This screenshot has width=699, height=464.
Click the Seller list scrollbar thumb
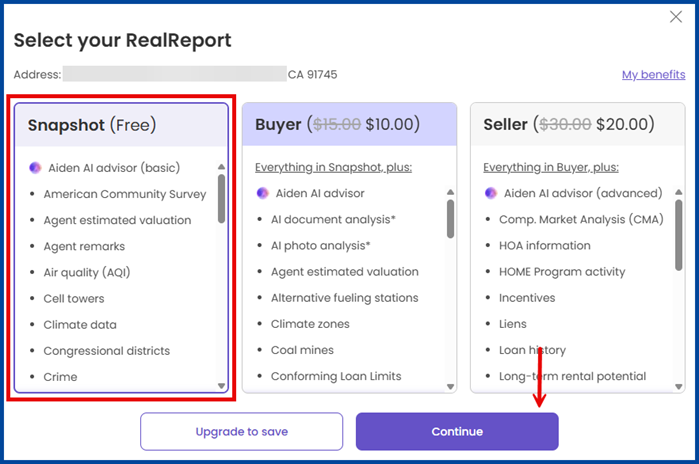coord(678,217)
